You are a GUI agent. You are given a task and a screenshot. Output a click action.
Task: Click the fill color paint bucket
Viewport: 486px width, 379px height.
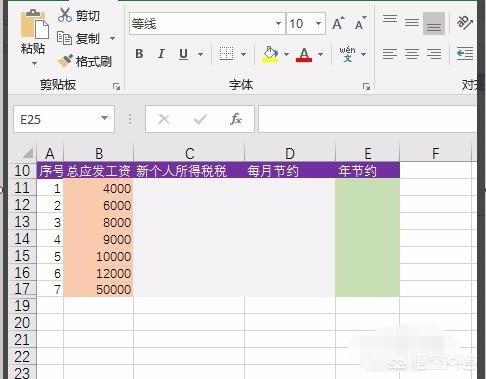coord(271,54)
